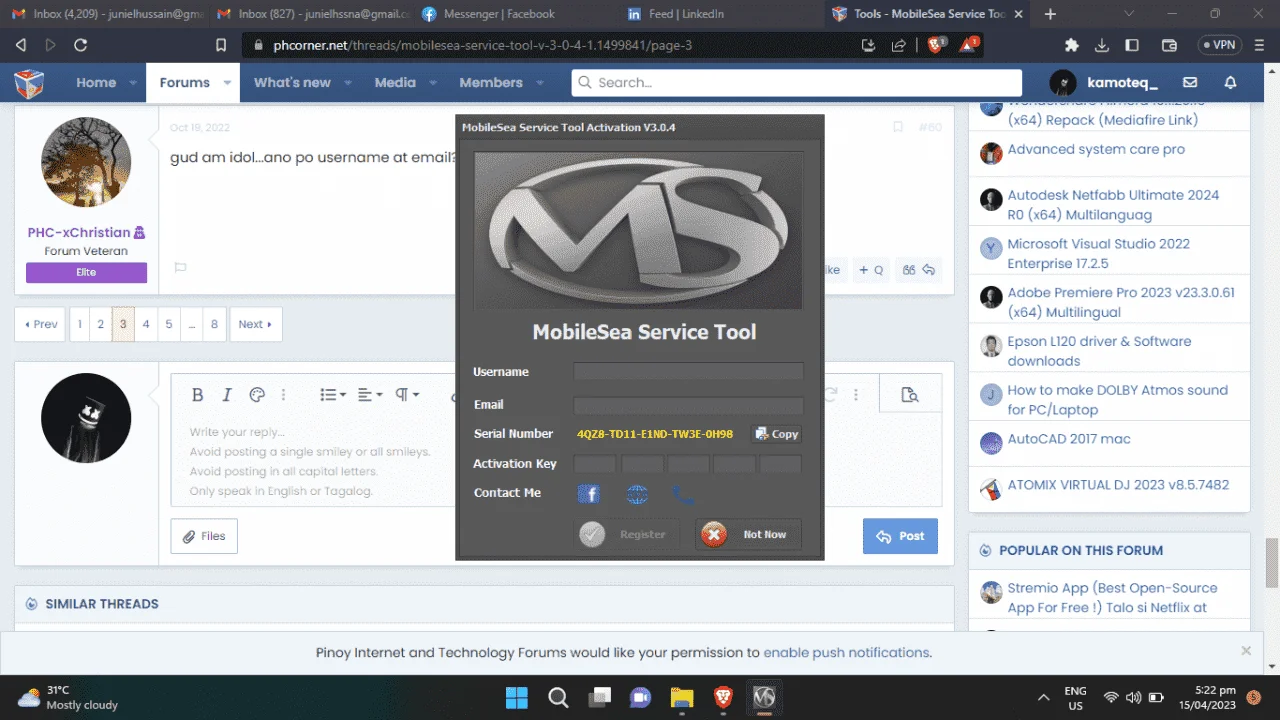Click the Not Now button
Screen dimensions: 1280x720
click(748, 535)
